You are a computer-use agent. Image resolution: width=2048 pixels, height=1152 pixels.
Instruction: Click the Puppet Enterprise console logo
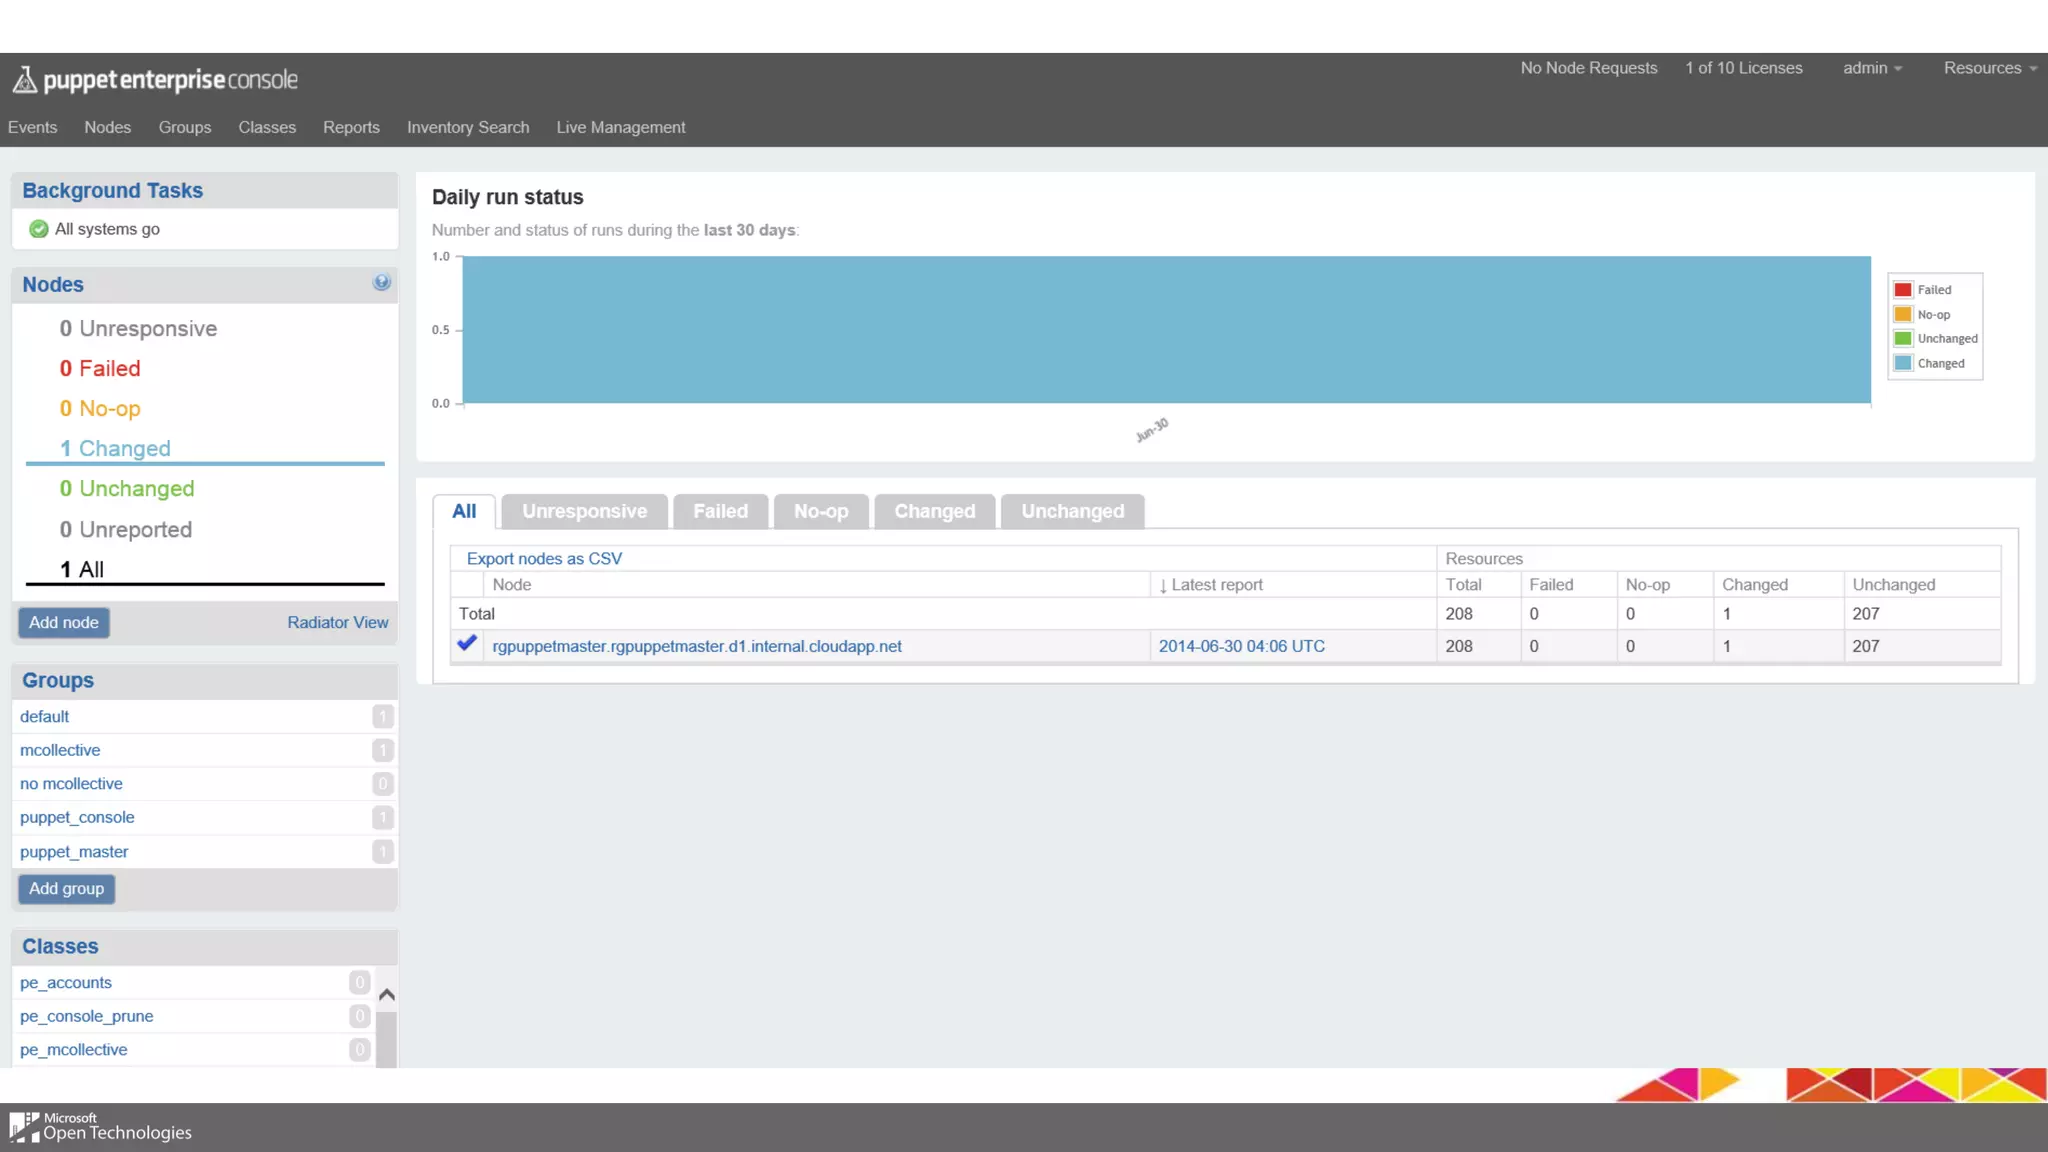click(x=155, y=80)
